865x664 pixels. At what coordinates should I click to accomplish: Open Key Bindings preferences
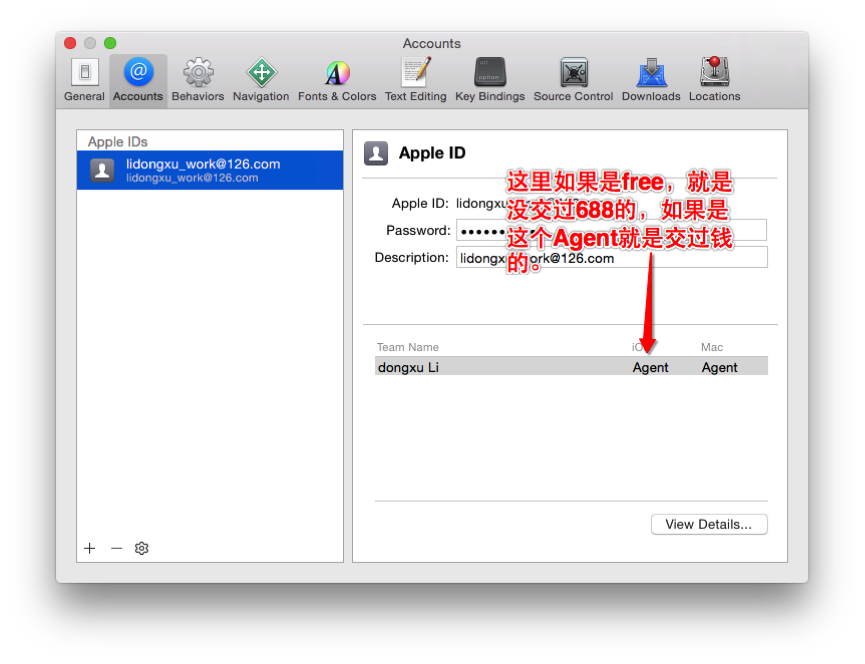[x=490, y=81]
